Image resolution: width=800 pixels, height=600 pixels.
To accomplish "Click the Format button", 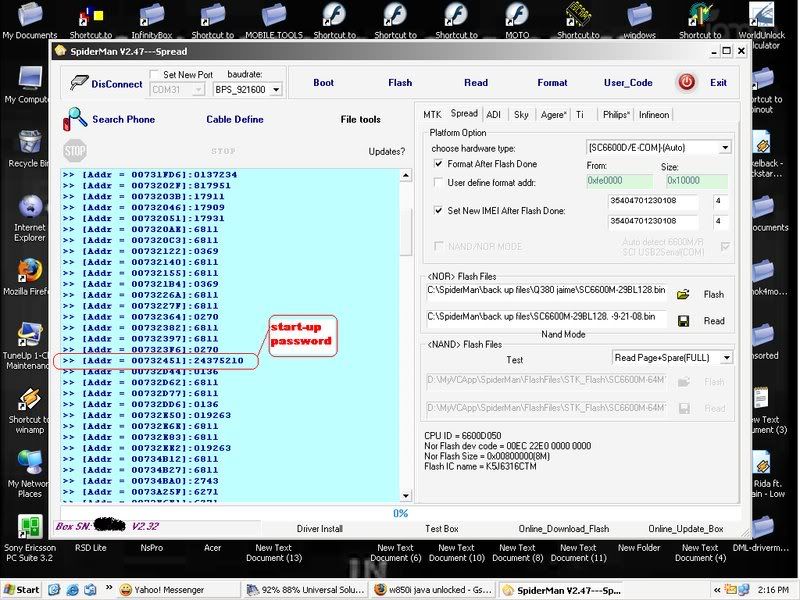I will pos(552,83).
